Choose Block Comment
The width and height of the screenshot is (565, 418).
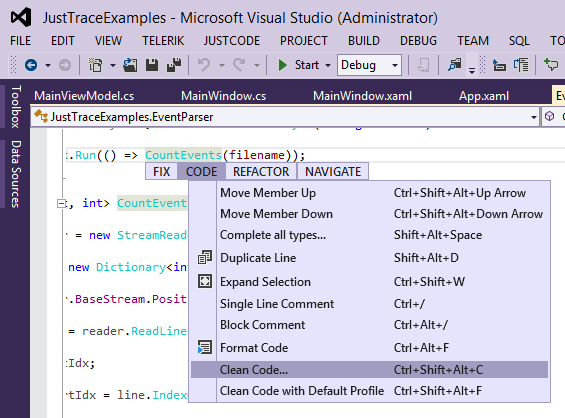pyautogui.click(x=369, y=325)
